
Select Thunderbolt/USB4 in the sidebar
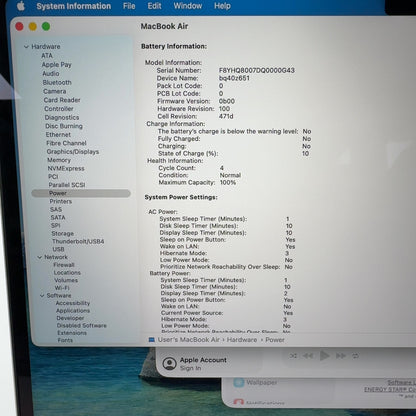click(x=78, y=241)
